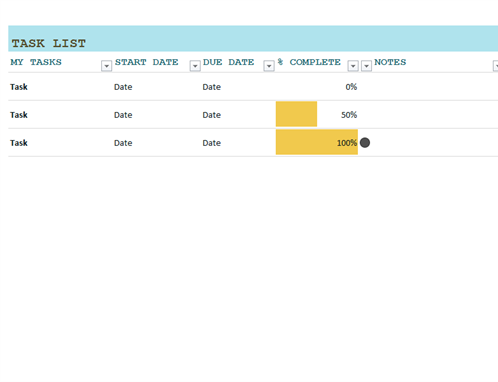Select the NOTES column header

click(x=390, y=62)
